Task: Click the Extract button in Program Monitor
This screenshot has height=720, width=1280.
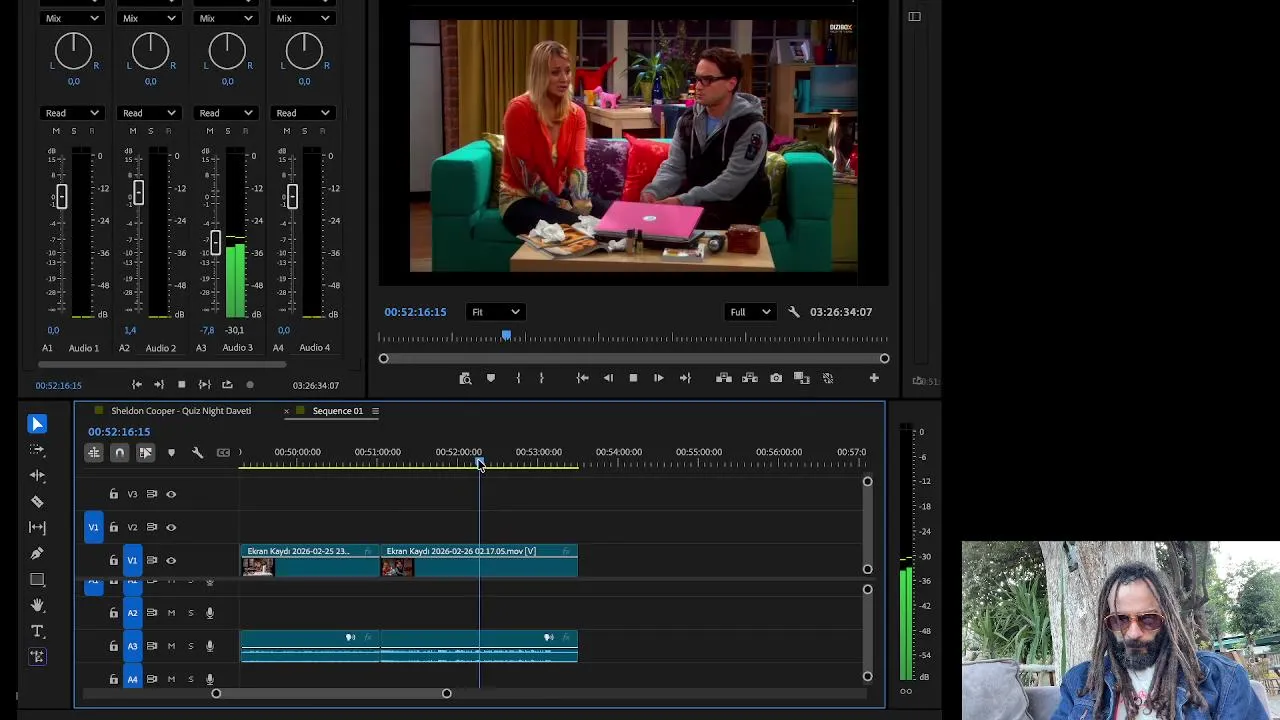Action: 750,378
